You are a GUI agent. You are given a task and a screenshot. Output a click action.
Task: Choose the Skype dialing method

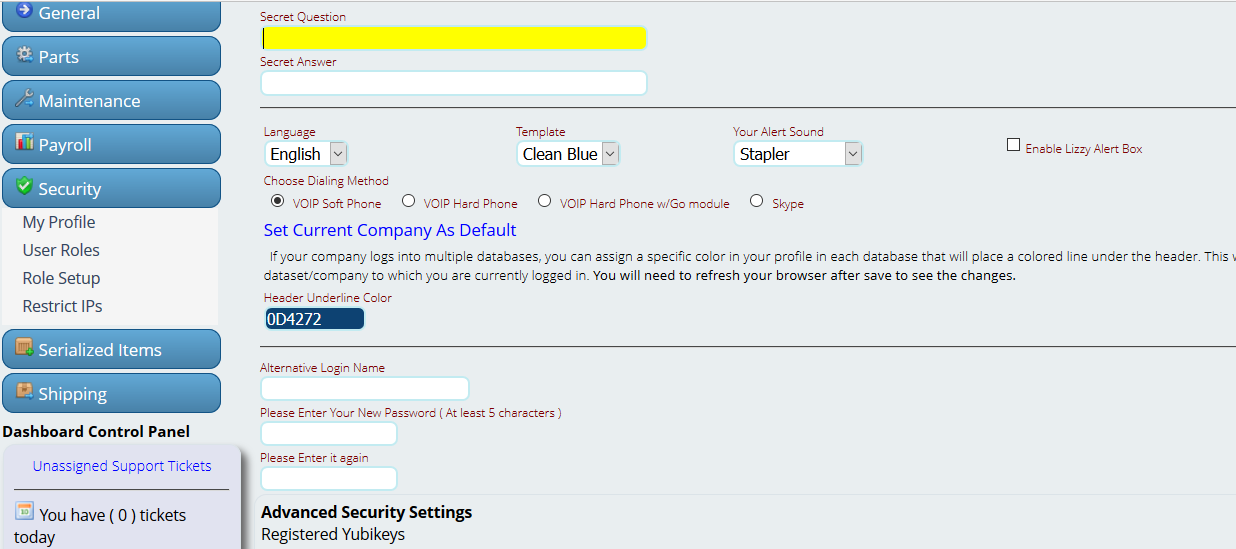(x=756, y=201)
